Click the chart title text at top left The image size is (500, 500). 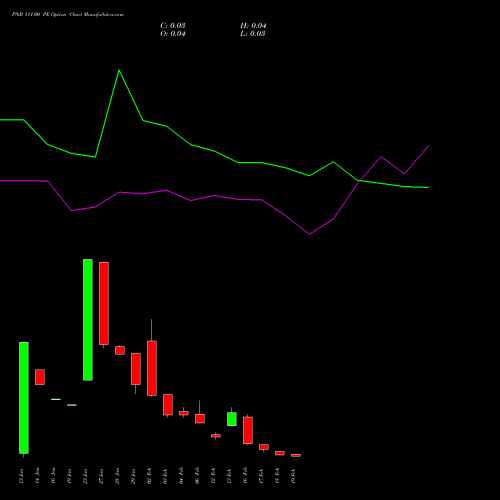click(68, 15)
